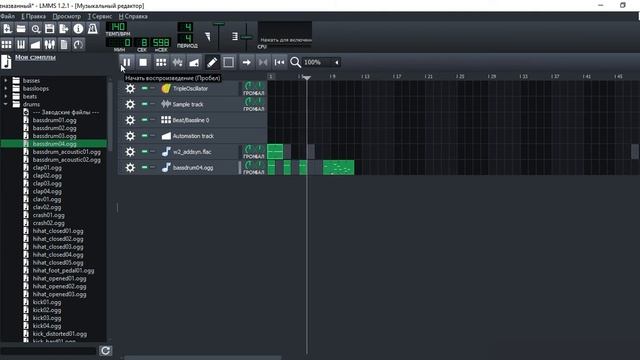The width and height of the screenshot is (640, 360).
Task: Open an existing project with the folder icon
Action: pos(21,29)
